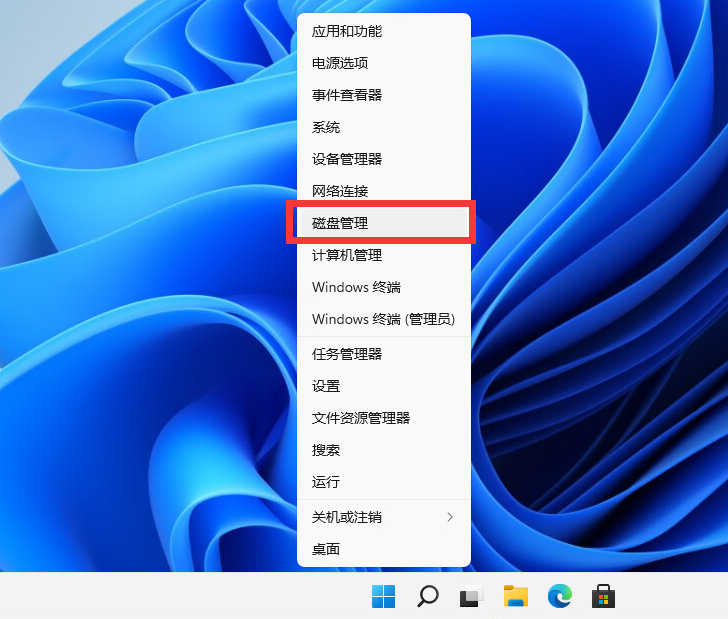728x619 pixels.
Task: Launch Windows 终端 (管理员)
Action: click(x=383, y=319)
